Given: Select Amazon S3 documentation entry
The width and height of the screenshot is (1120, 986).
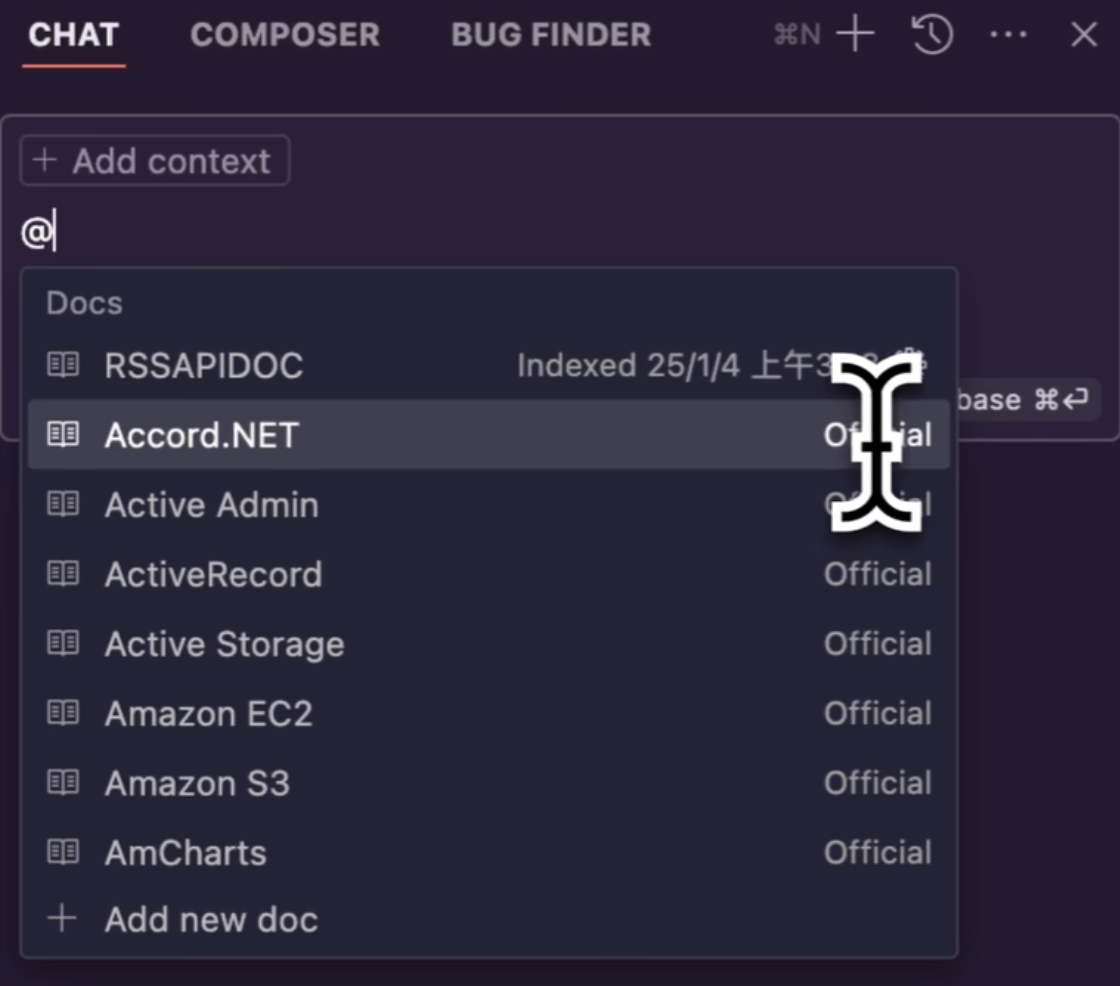Looking at the screenshot, I should click(198, 783).
